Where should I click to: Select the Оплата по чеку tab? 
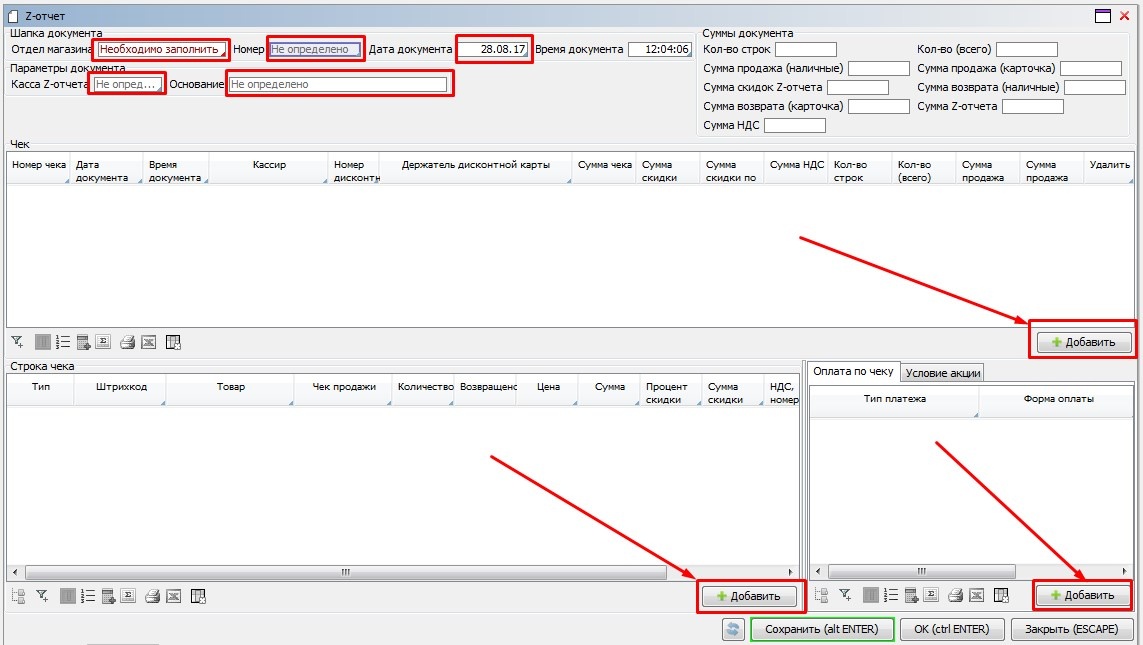pyautogui.click(x=853, y=371)
